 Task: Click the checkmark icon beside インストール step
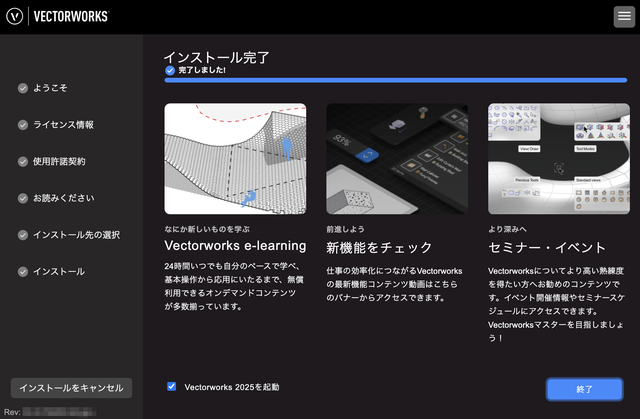point(23,272)
